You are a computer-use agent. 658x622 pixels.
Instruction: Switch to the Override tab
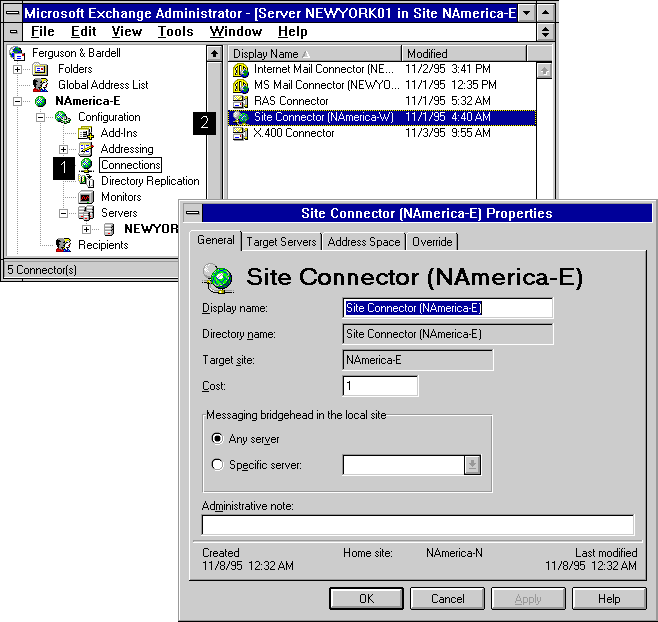click(432, 242)
